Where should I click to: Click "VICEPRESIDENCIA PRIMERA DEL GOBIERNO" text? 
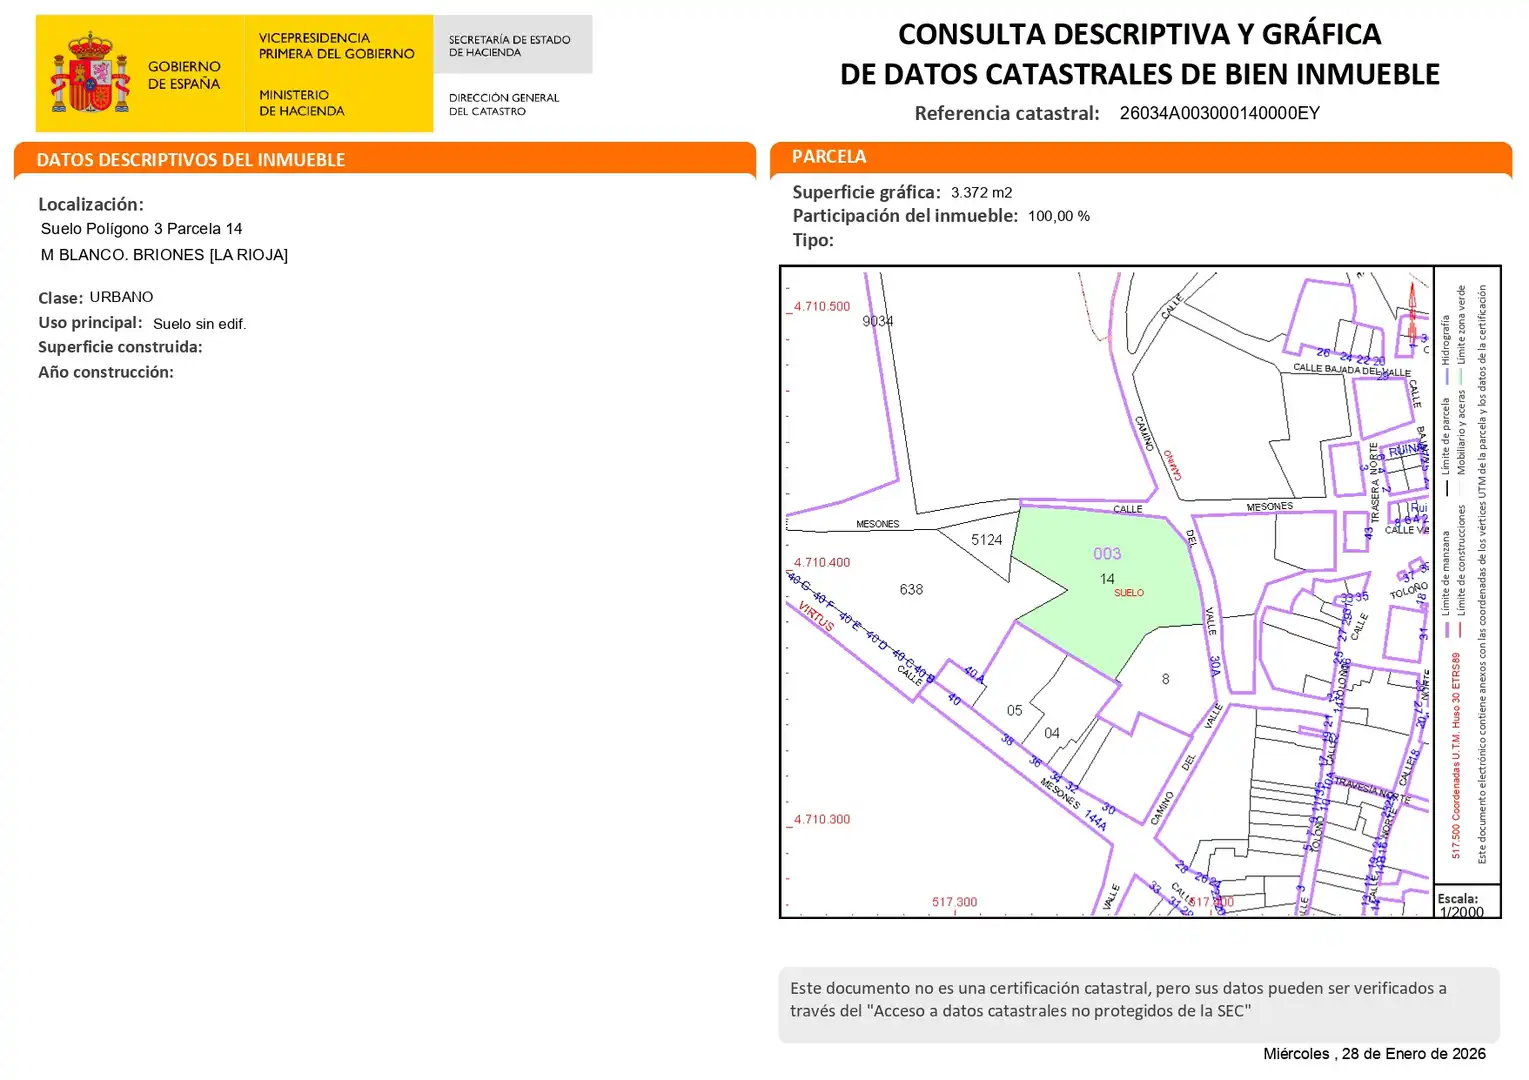[x=336, y=46]
